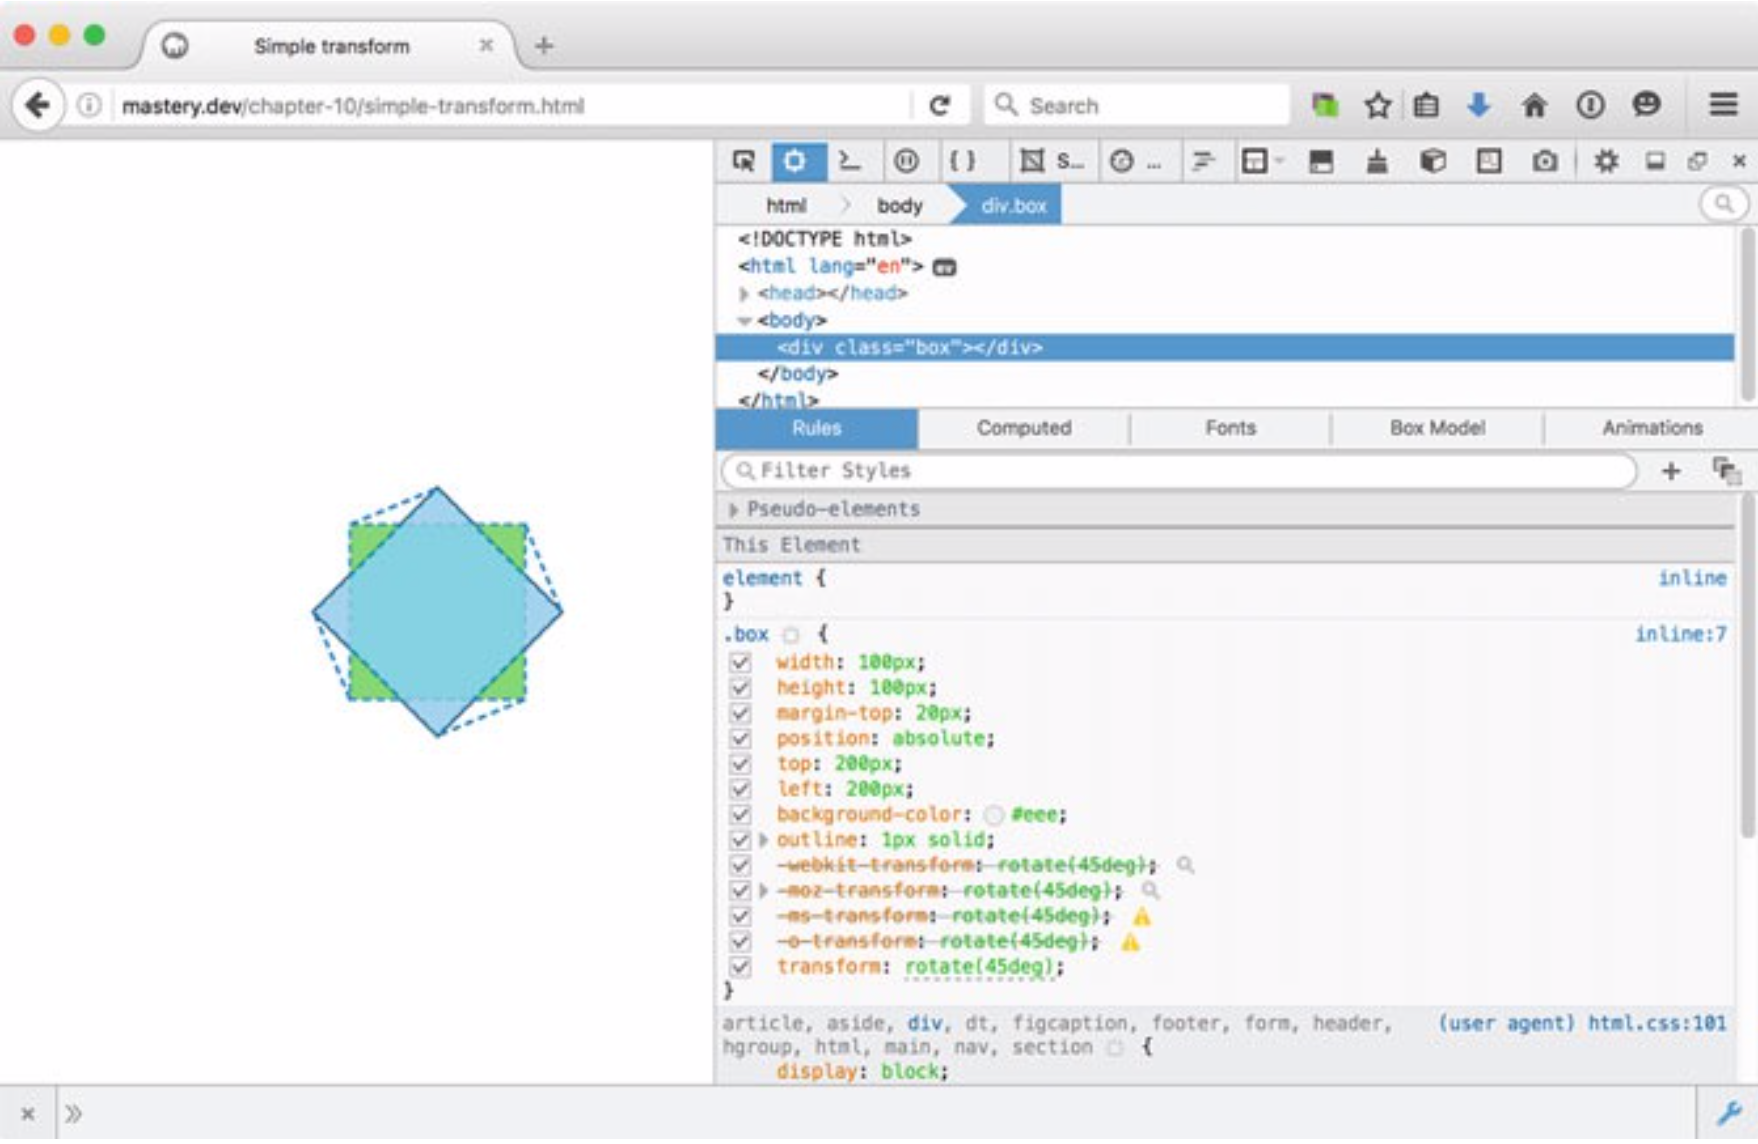This screenshot has width=1758, height=1144.
Task: Open the Animations tab
Action: click(x=1652, y=428)
